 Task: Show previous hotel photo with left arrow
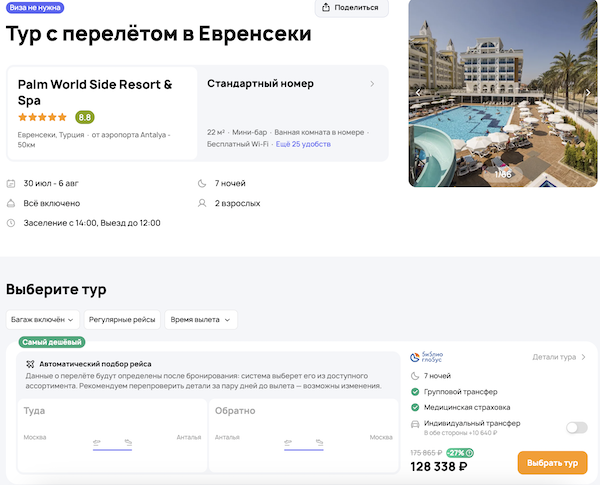click(419, 93)
